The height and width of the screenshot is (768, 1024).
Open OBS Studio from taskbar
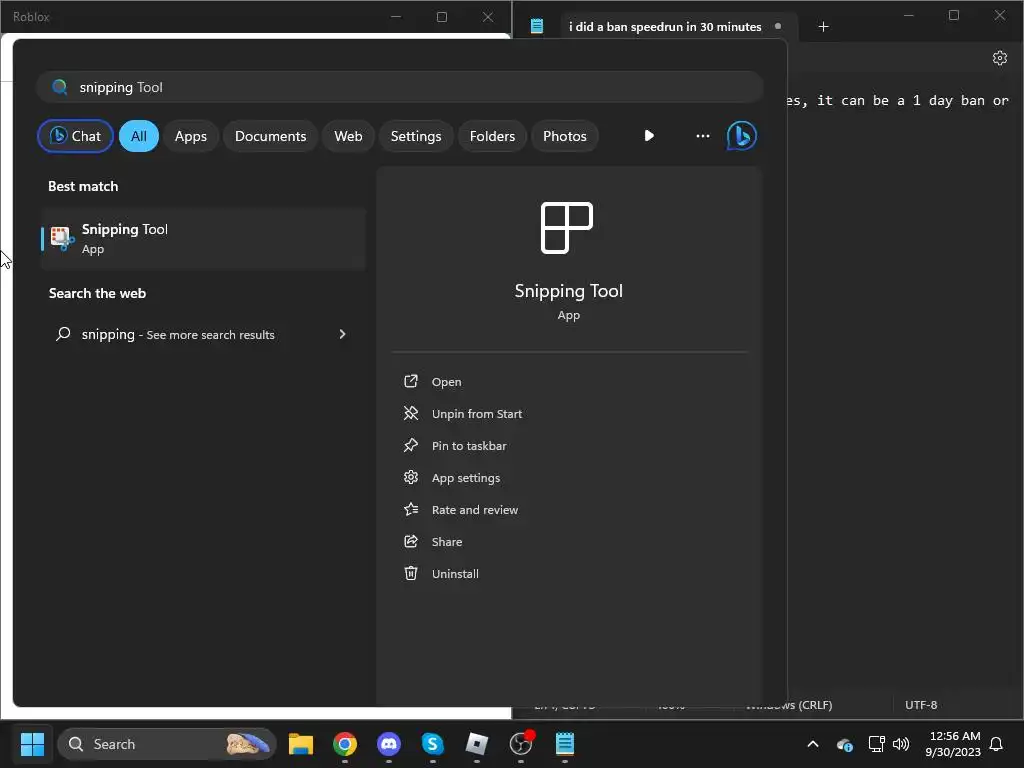(x=521, y=743)
